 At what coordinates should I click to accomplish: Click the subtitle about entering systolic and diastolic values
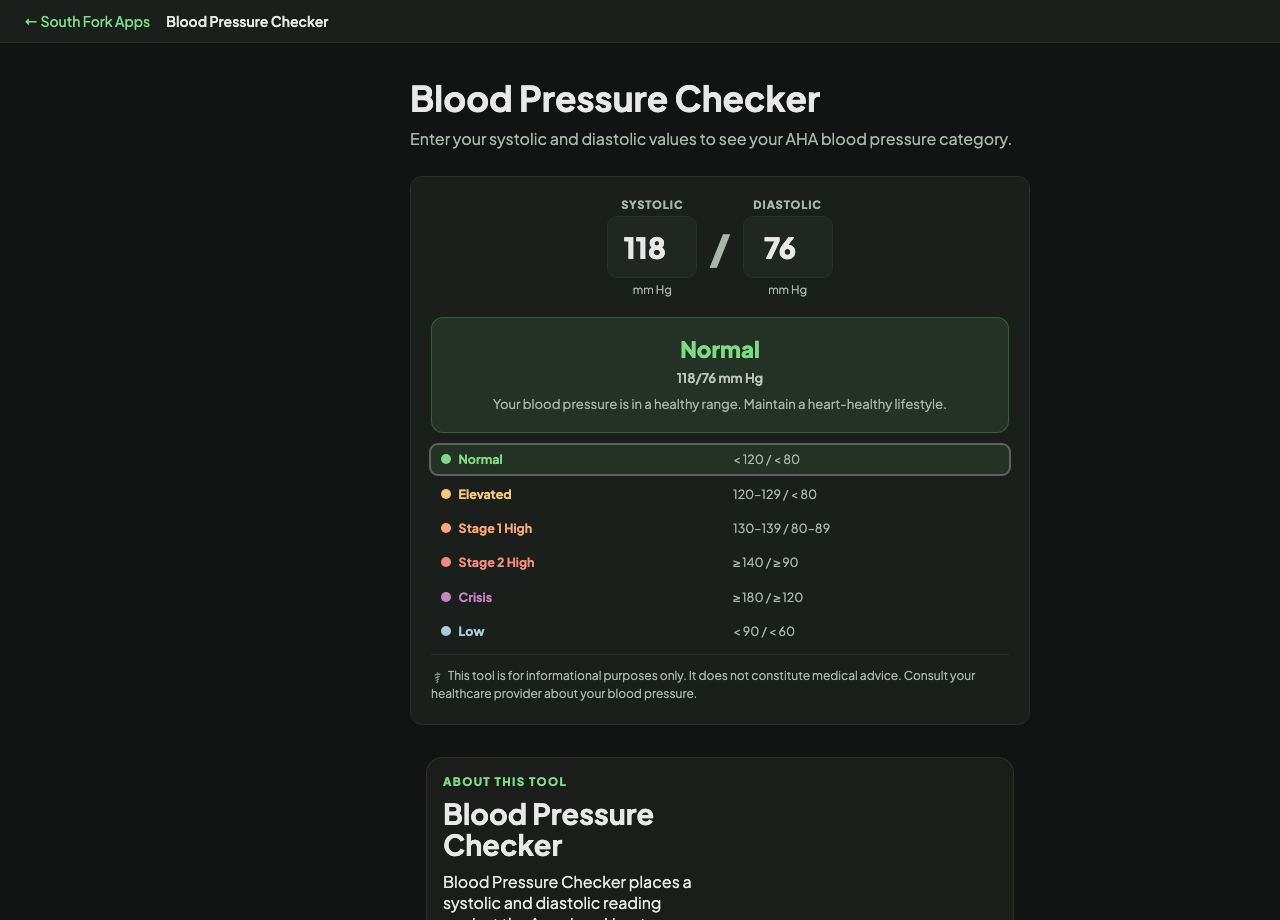711,139
